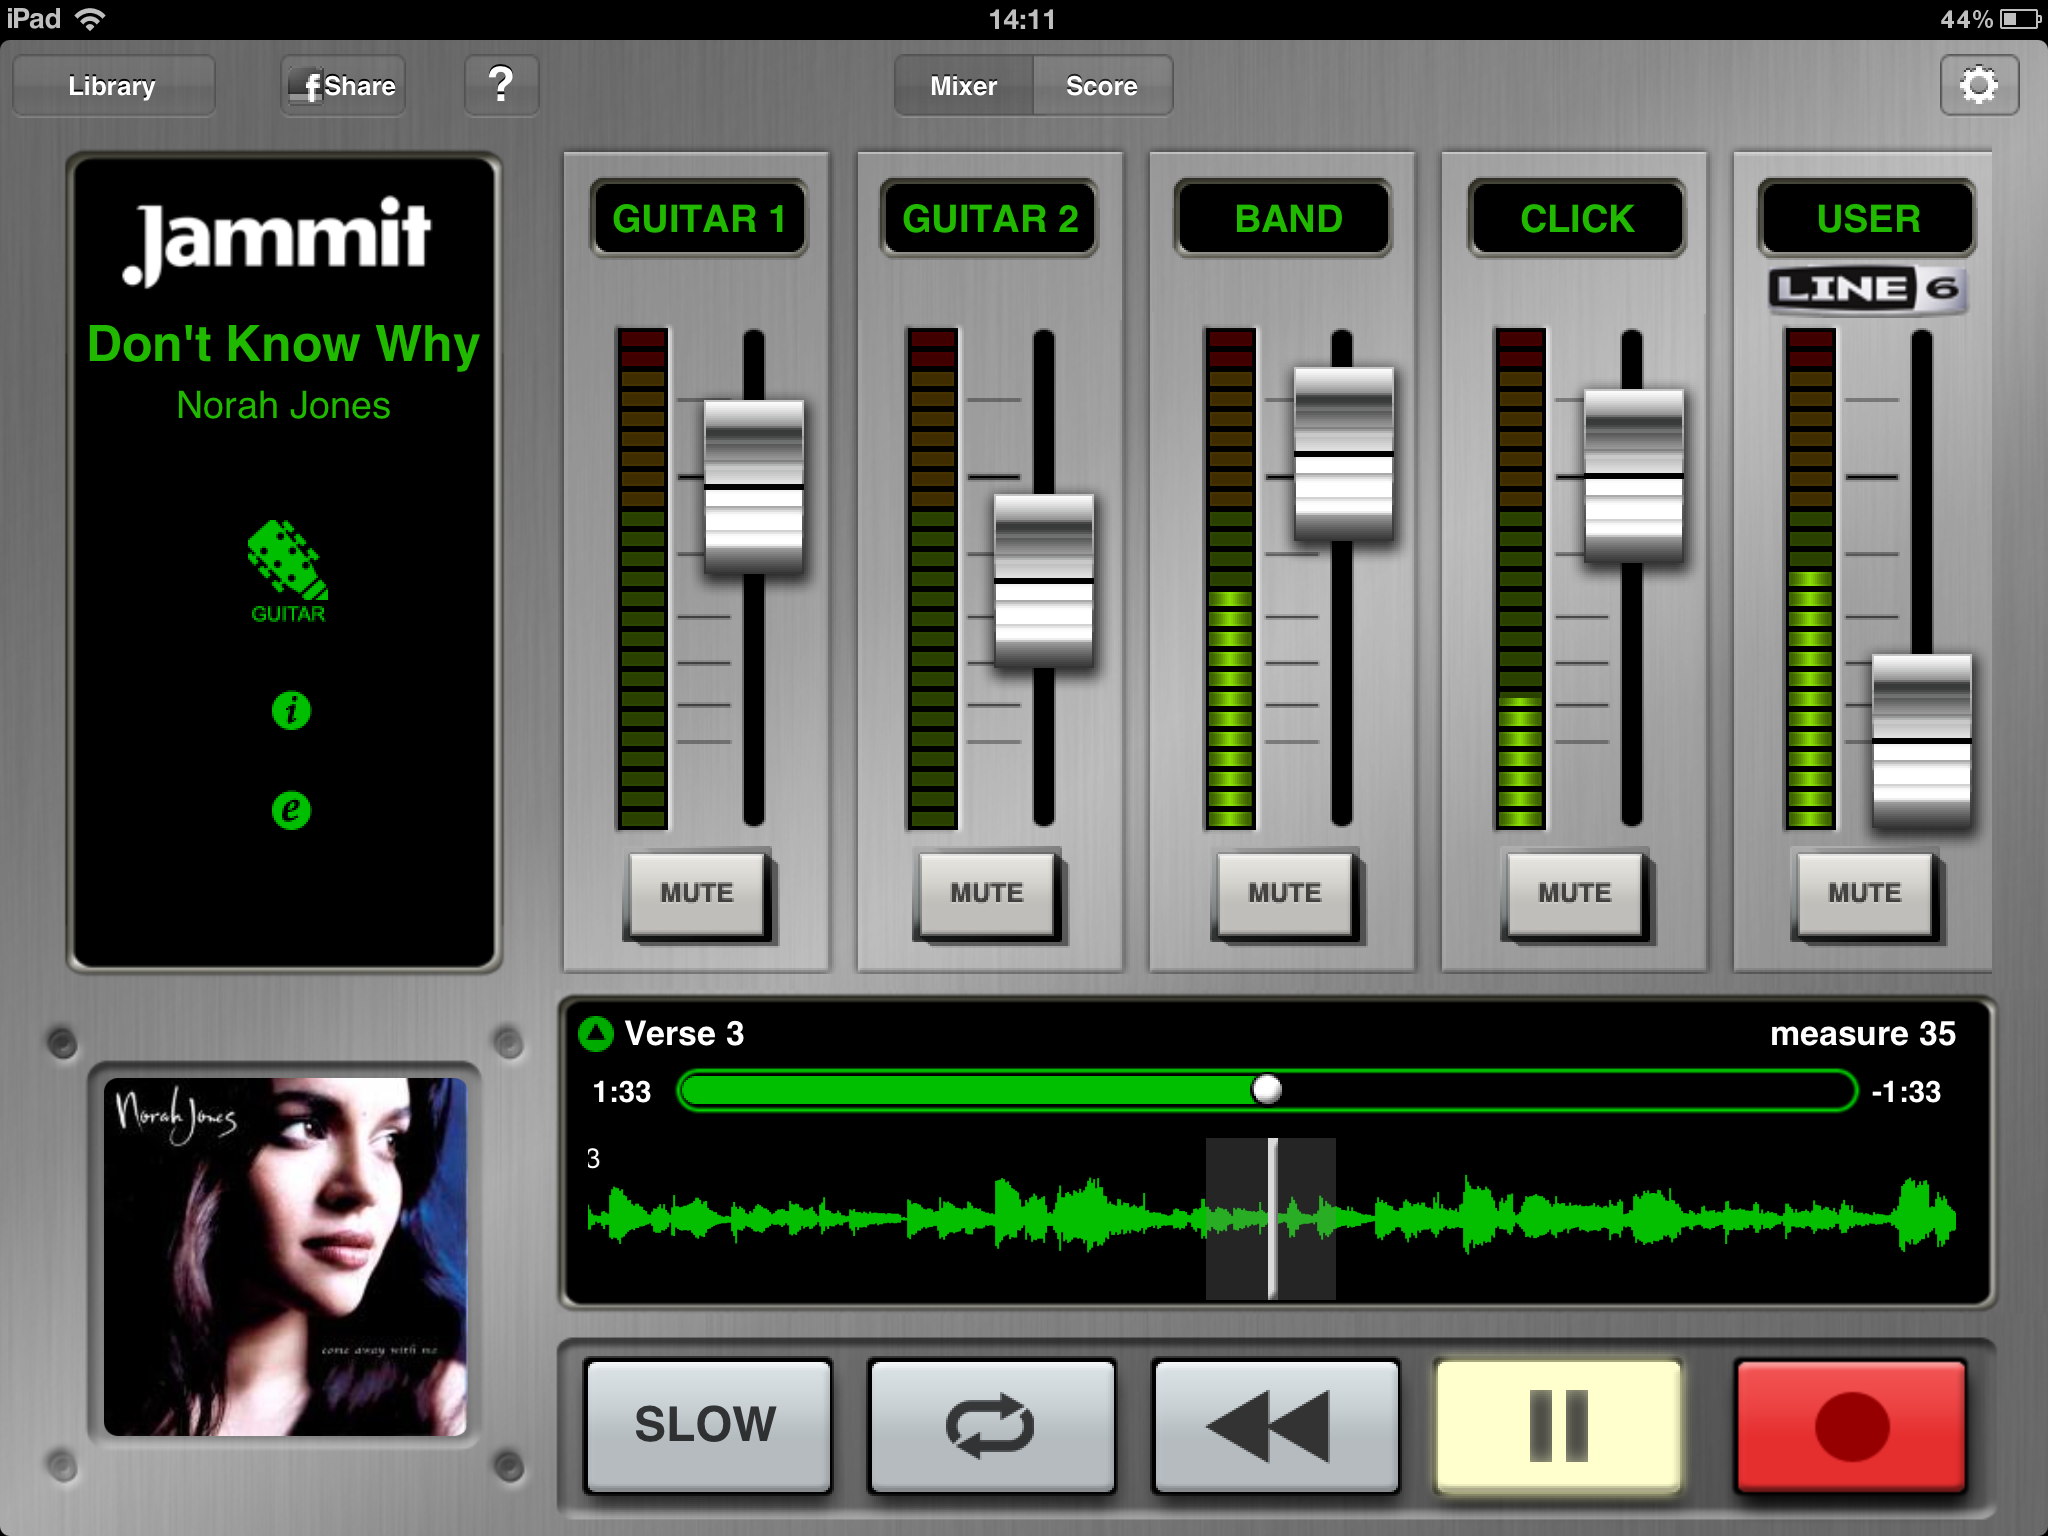Click the Click track fader knob

pyautogui.click(x=1633, y=476)
